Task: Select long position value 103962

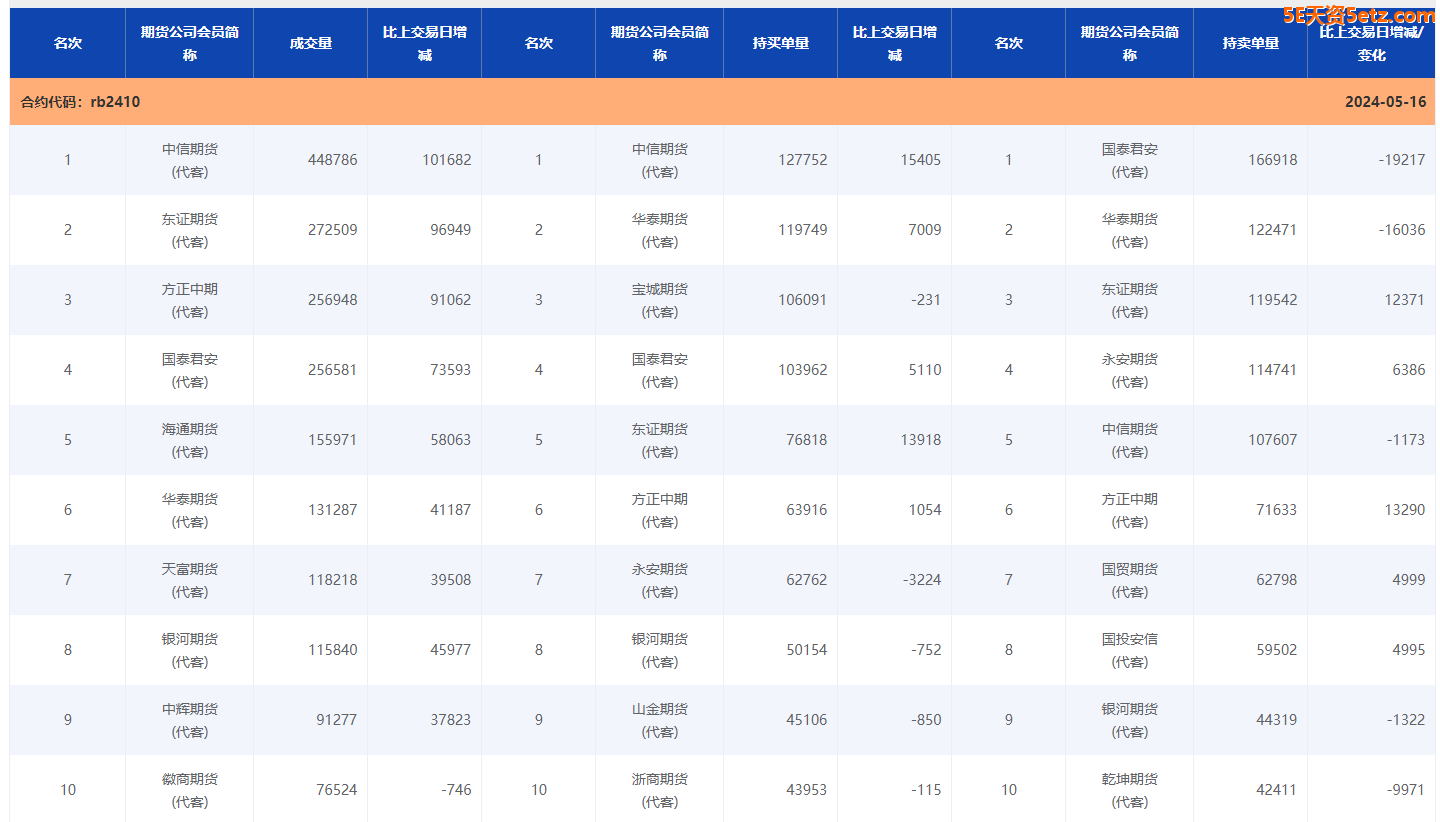Action: [x=802, y=370]
